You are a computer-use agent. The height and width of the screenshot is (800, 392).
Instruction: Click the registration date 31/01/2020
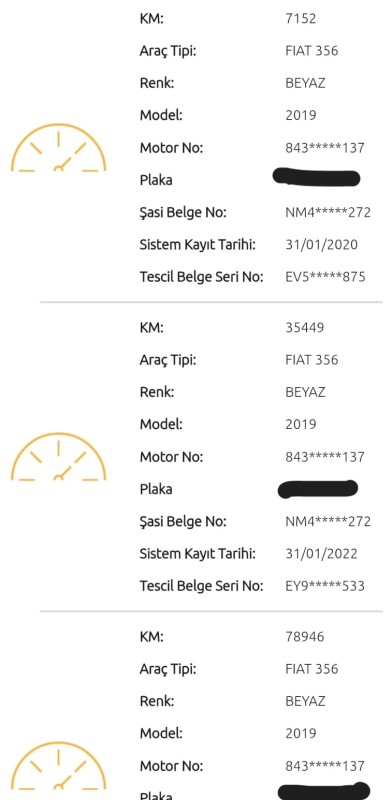point(321,245)
